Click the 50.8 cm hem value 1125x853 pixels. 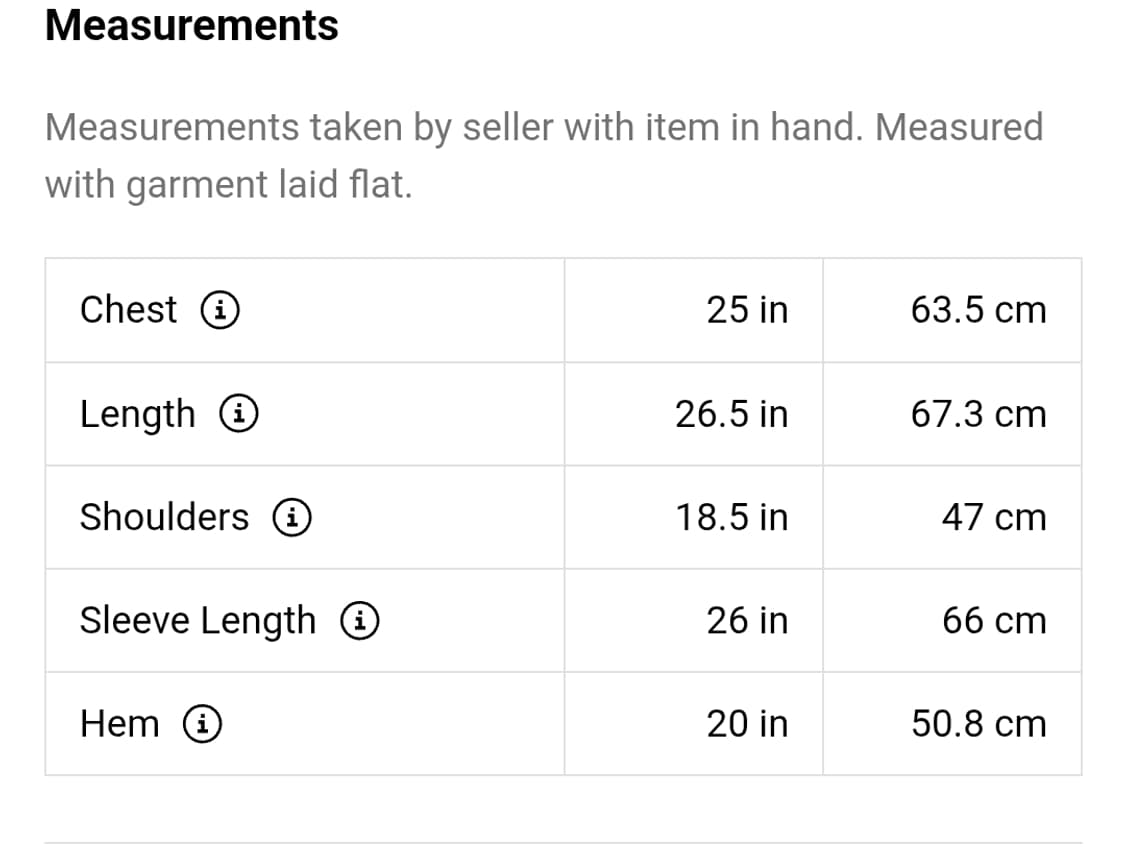pos(978,723)
